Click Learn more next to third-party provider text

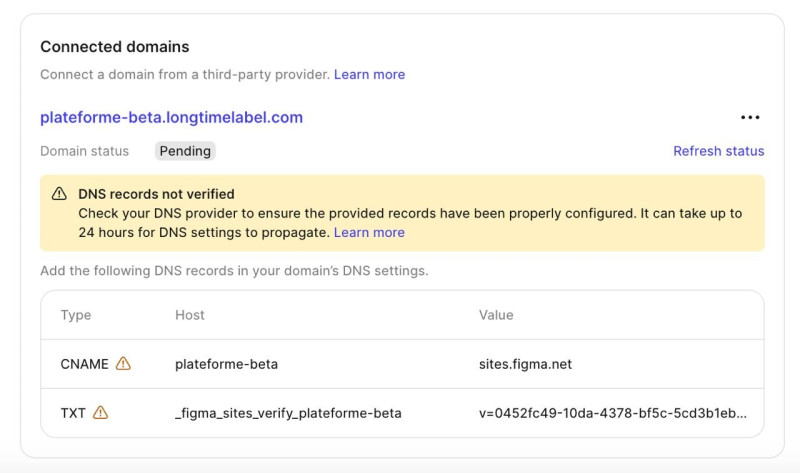click(369, 74)
